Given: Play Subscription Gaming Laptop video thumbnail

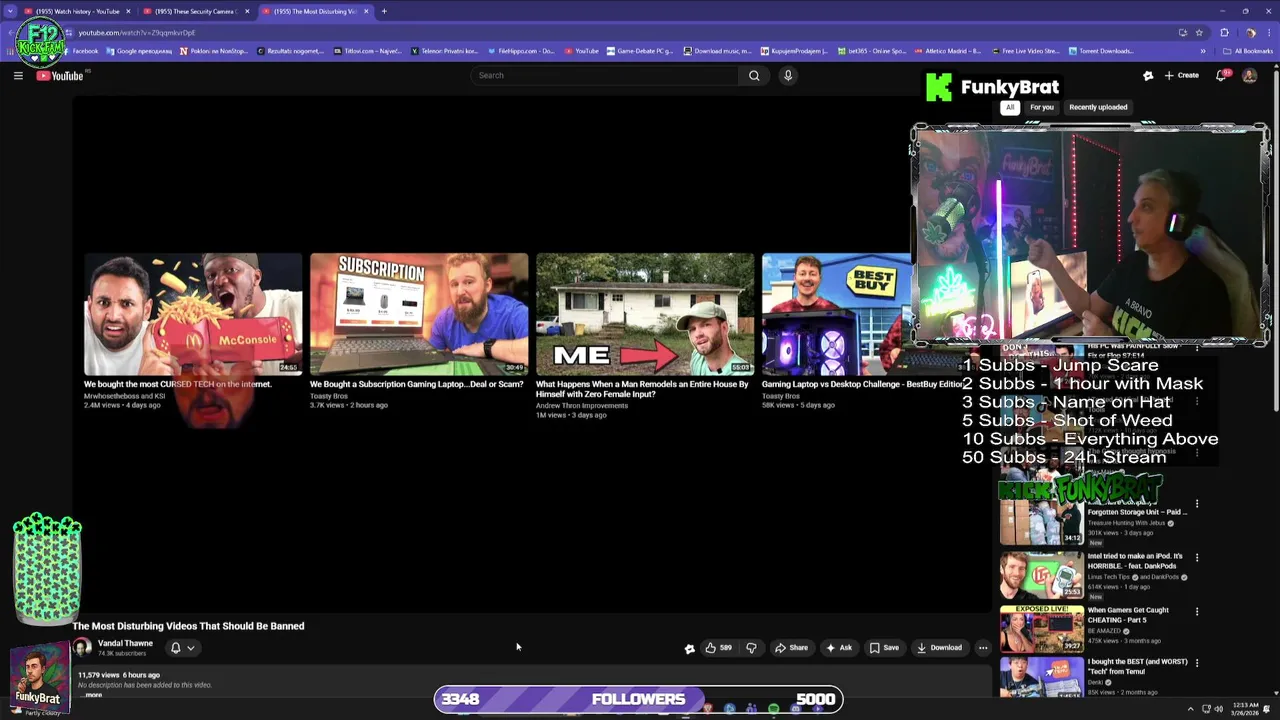Looking at the screenshot, I should coord(419,314).
